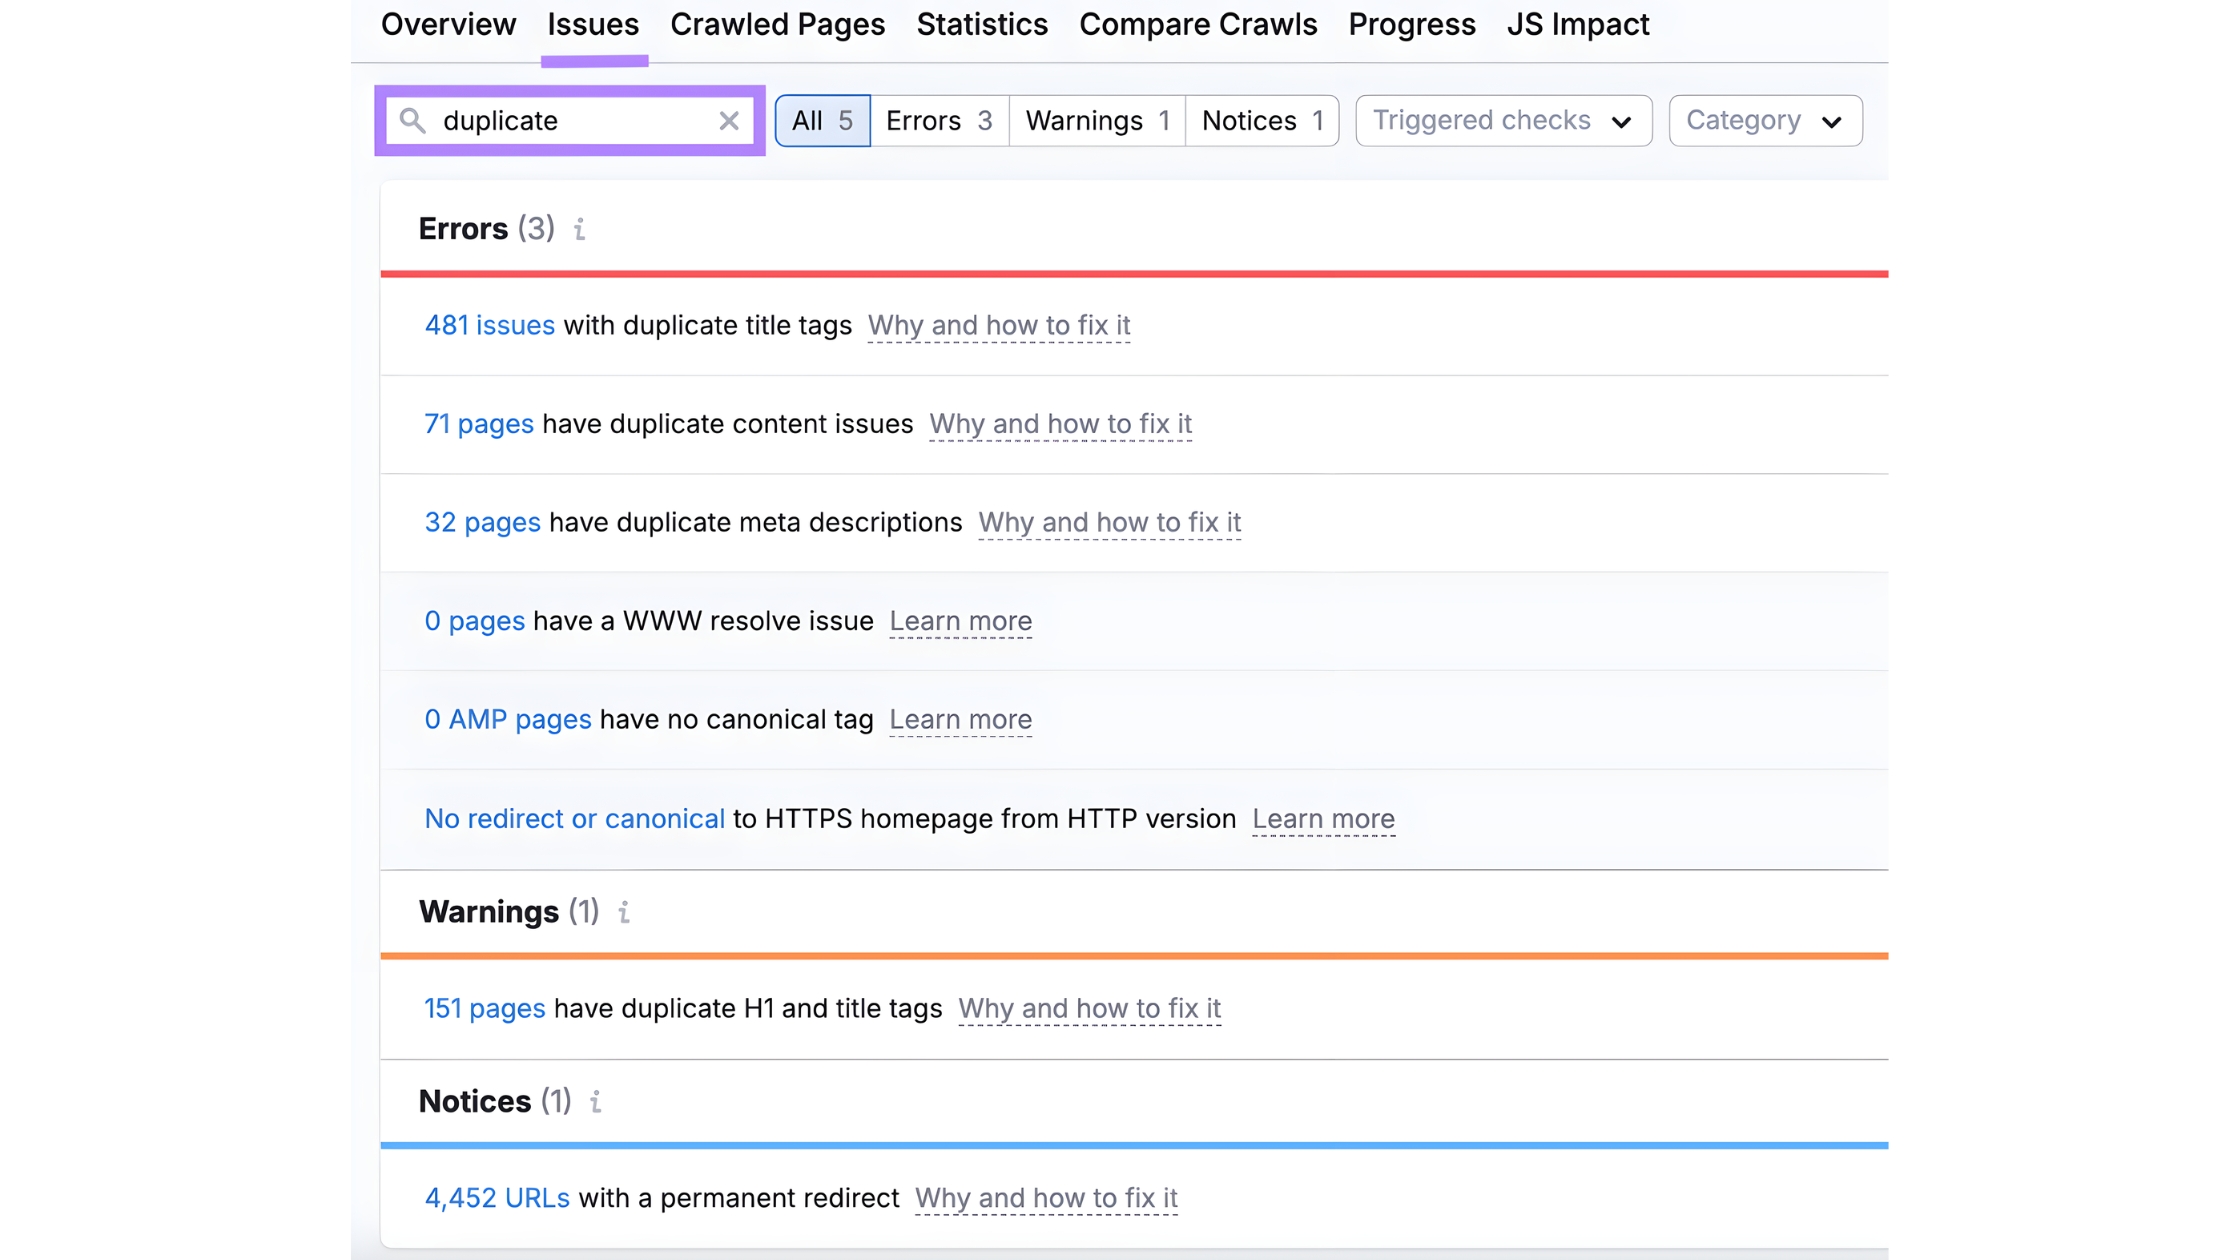Open the 4,452 URLs link

(496, 1197)
